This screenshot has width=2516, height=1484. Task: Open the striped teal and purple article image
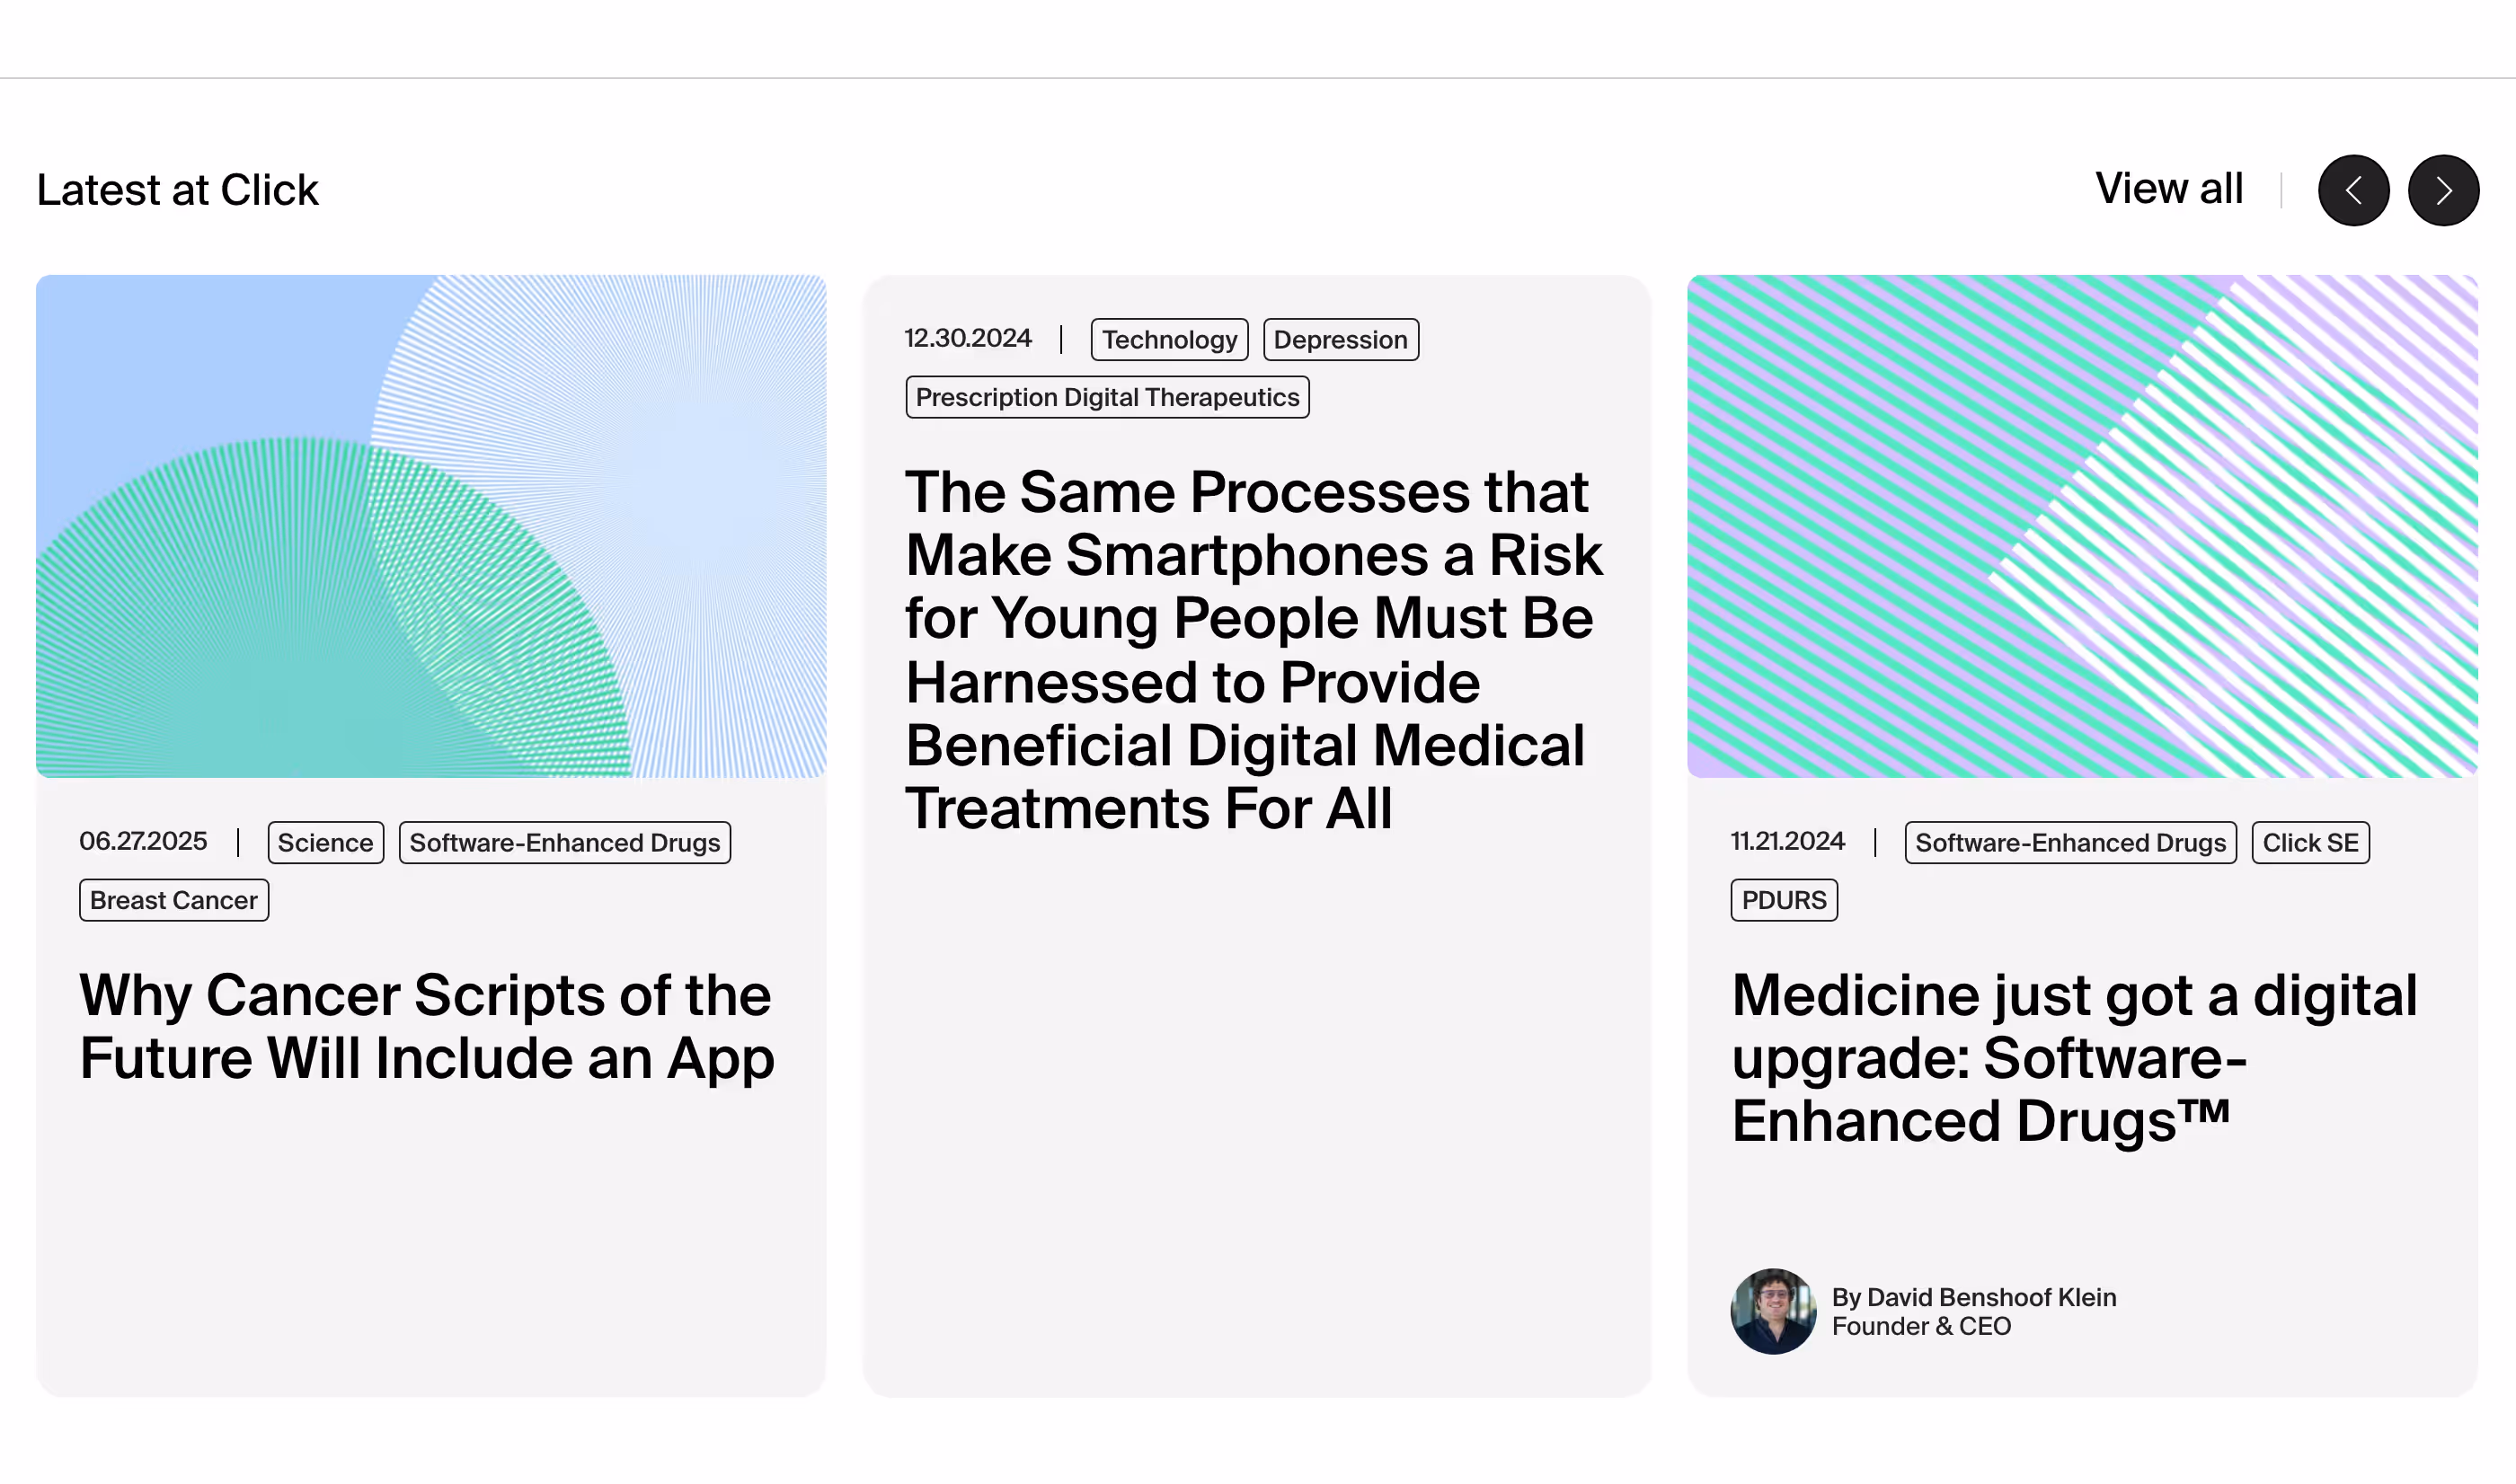coord(2082,526)
